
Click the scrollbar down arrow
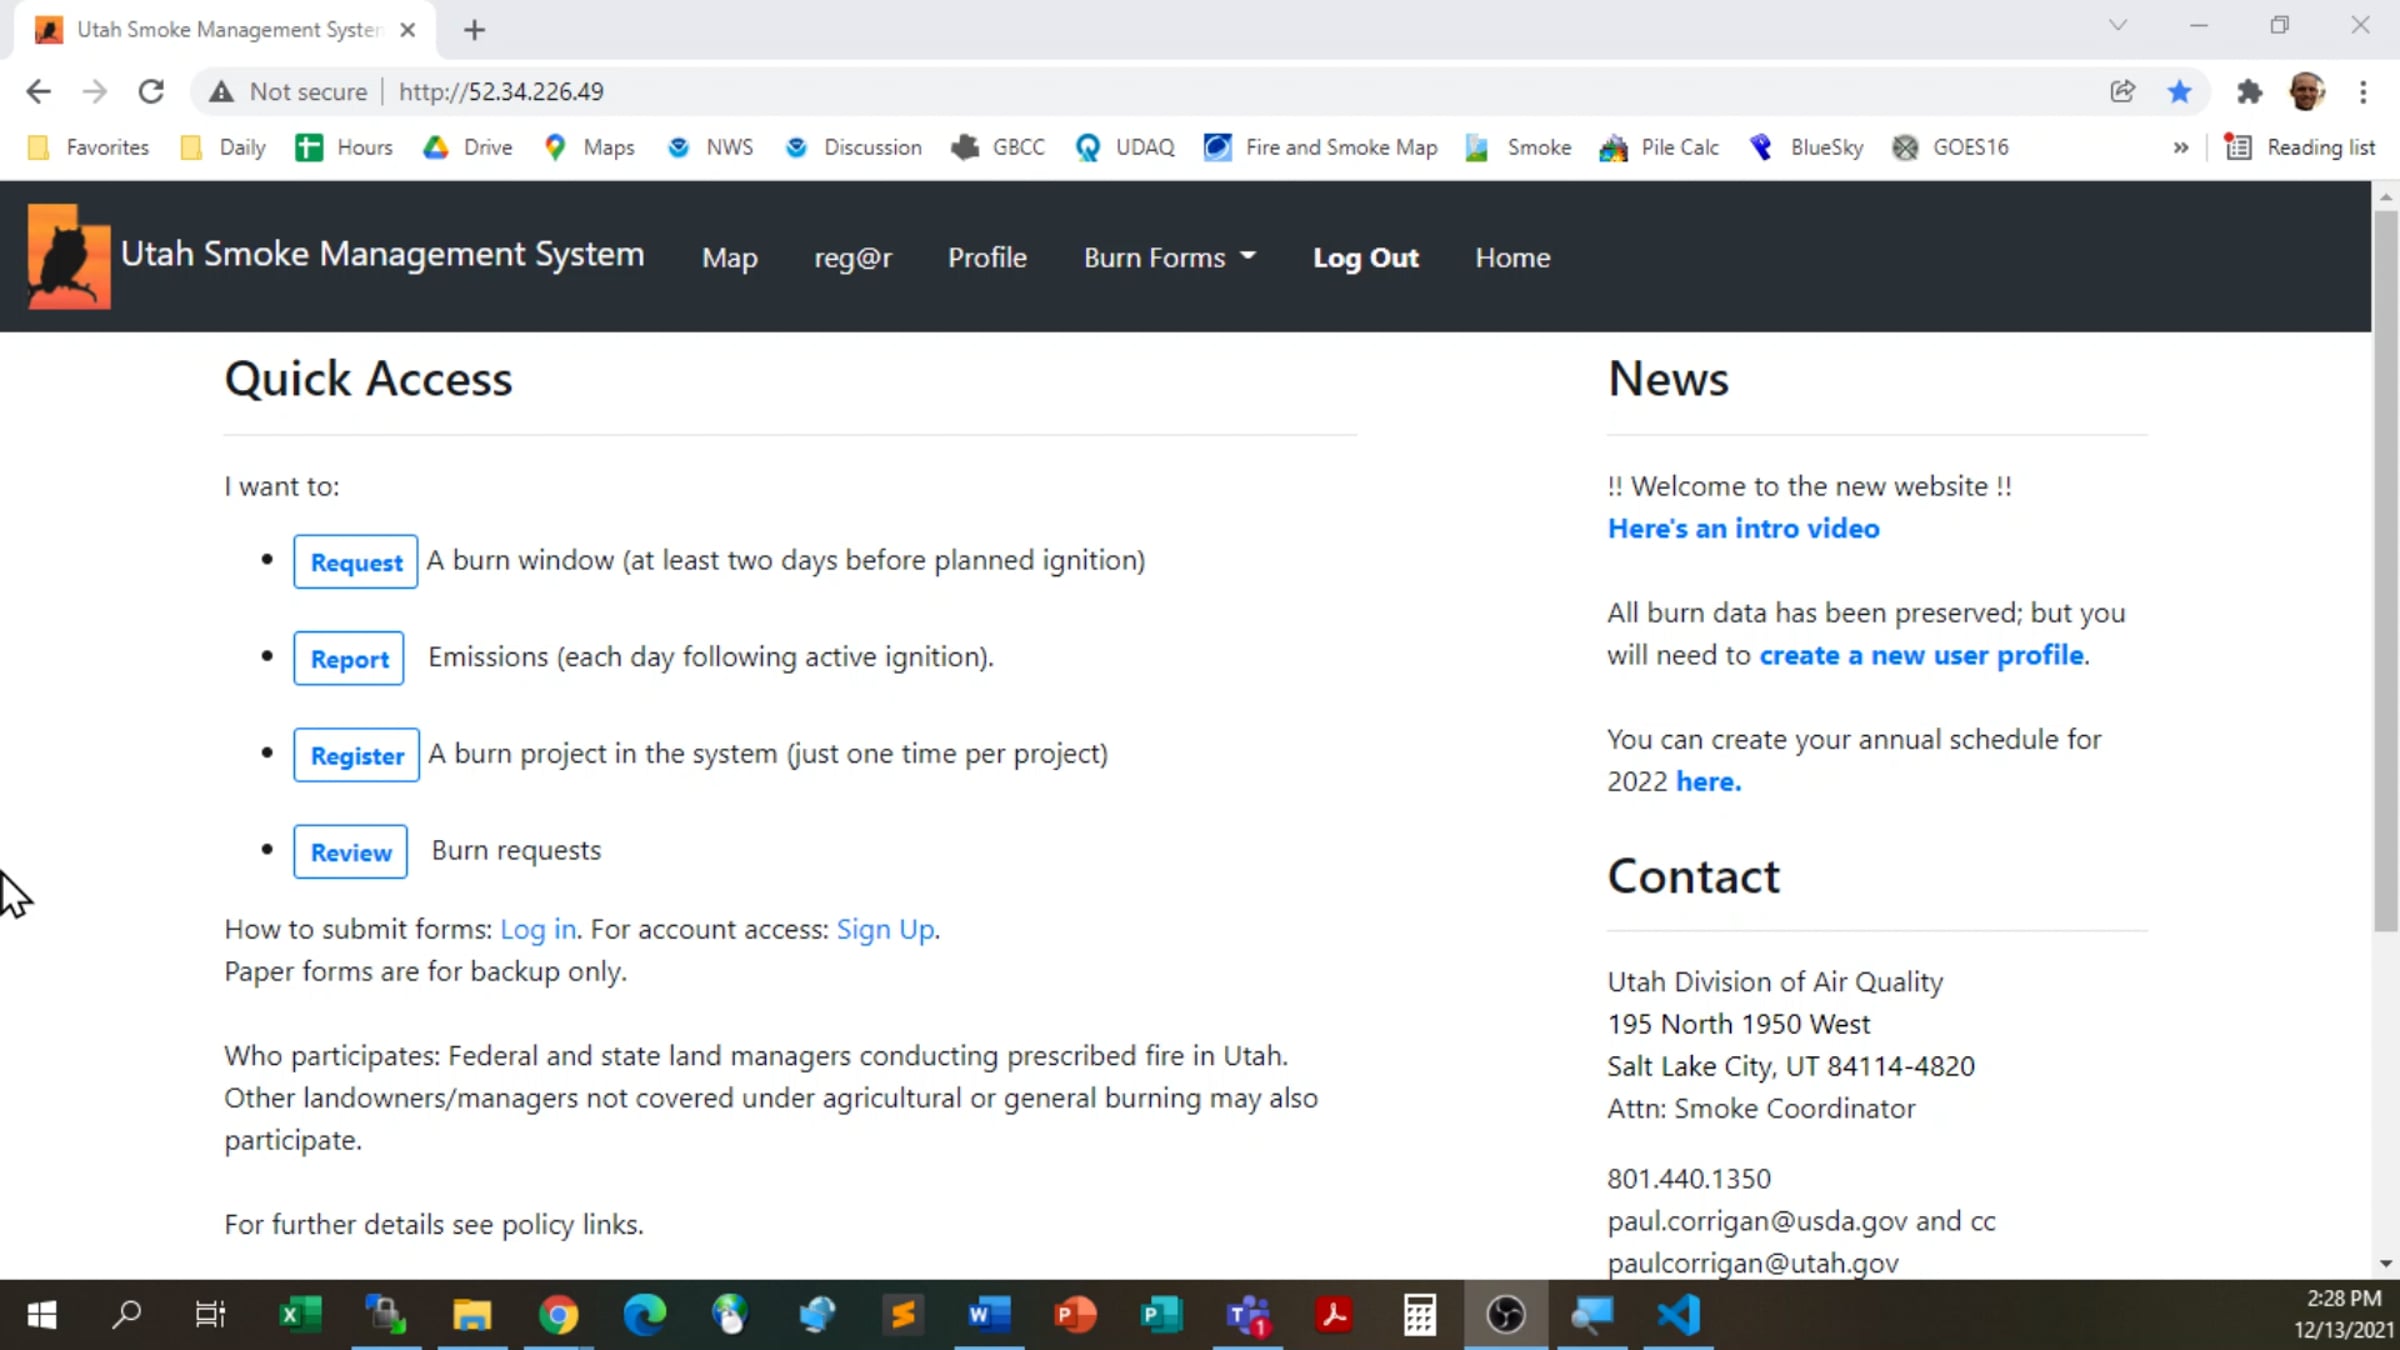pos(2386,1263)
